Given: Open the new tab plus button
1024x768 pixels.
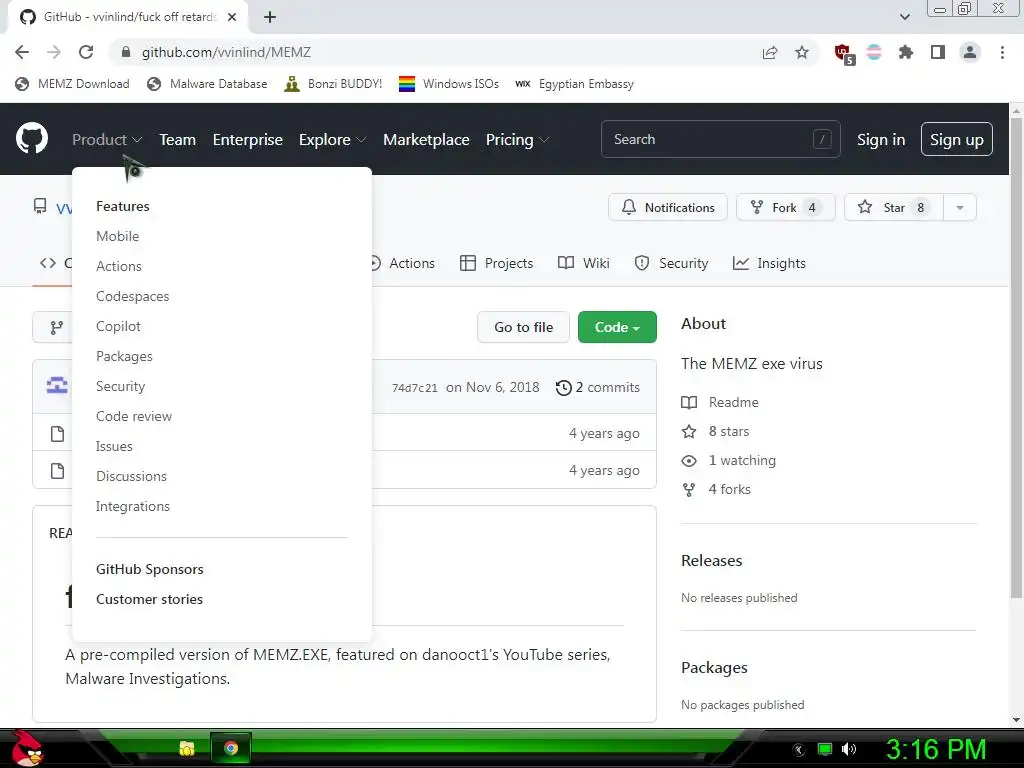Looking at the screenshot, I should [x=270, y=17].
